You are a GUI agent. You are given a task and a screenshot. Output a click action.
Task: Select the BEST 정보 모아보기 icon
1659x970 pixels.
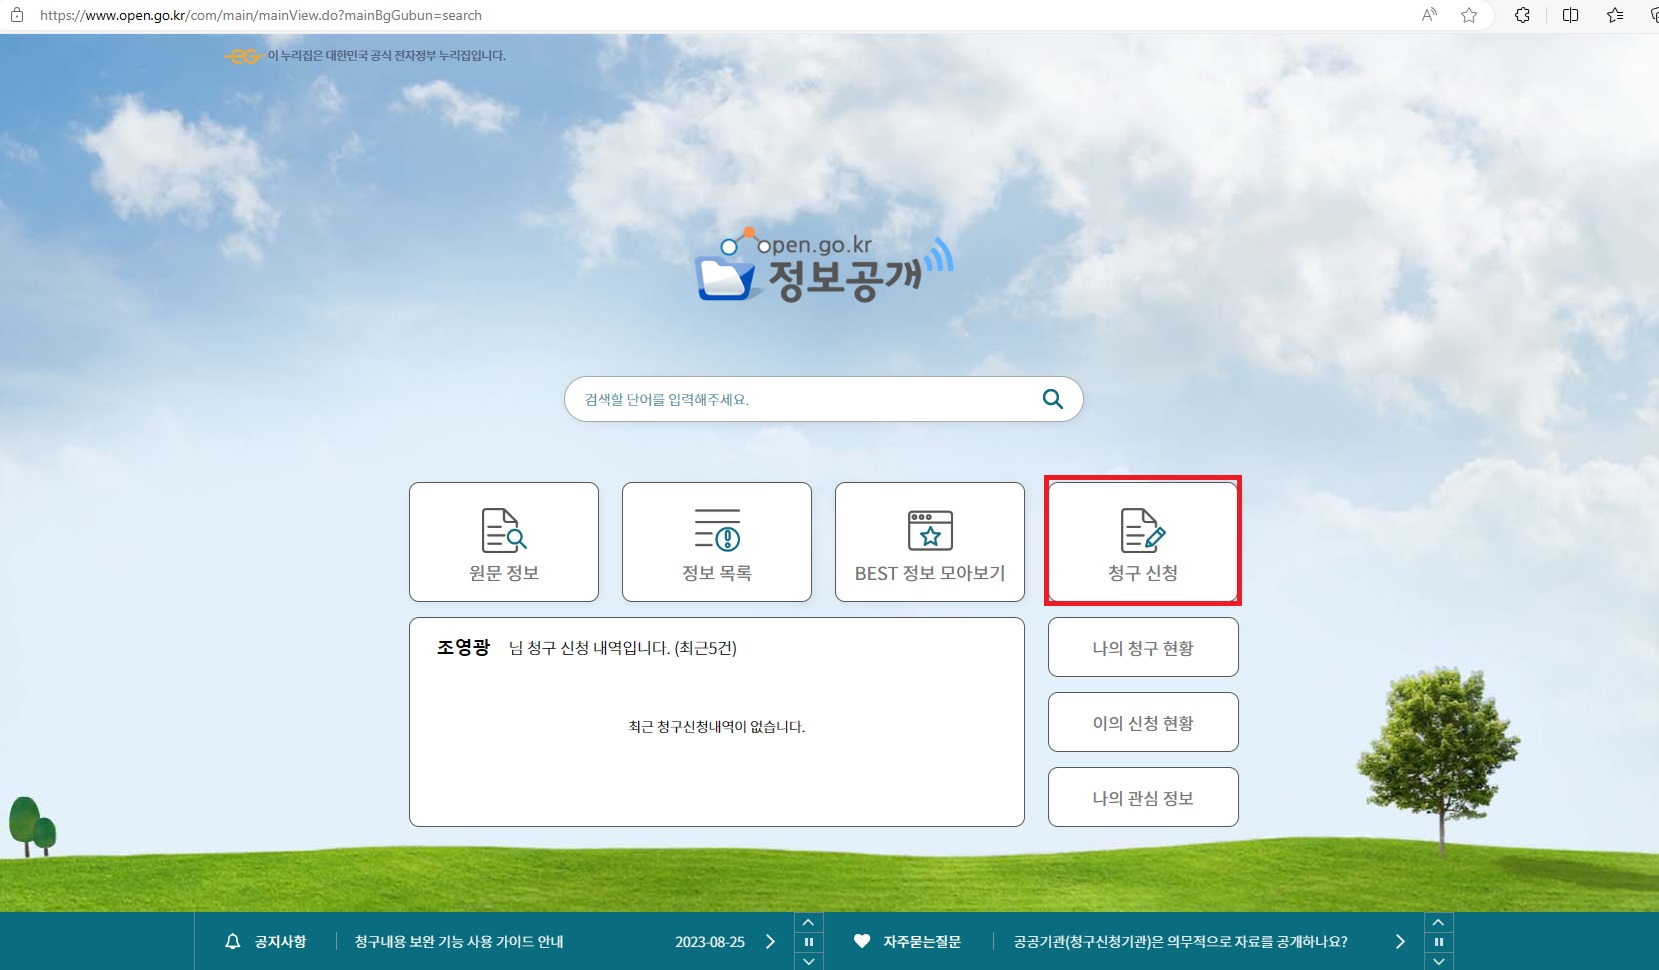(929, 531)
